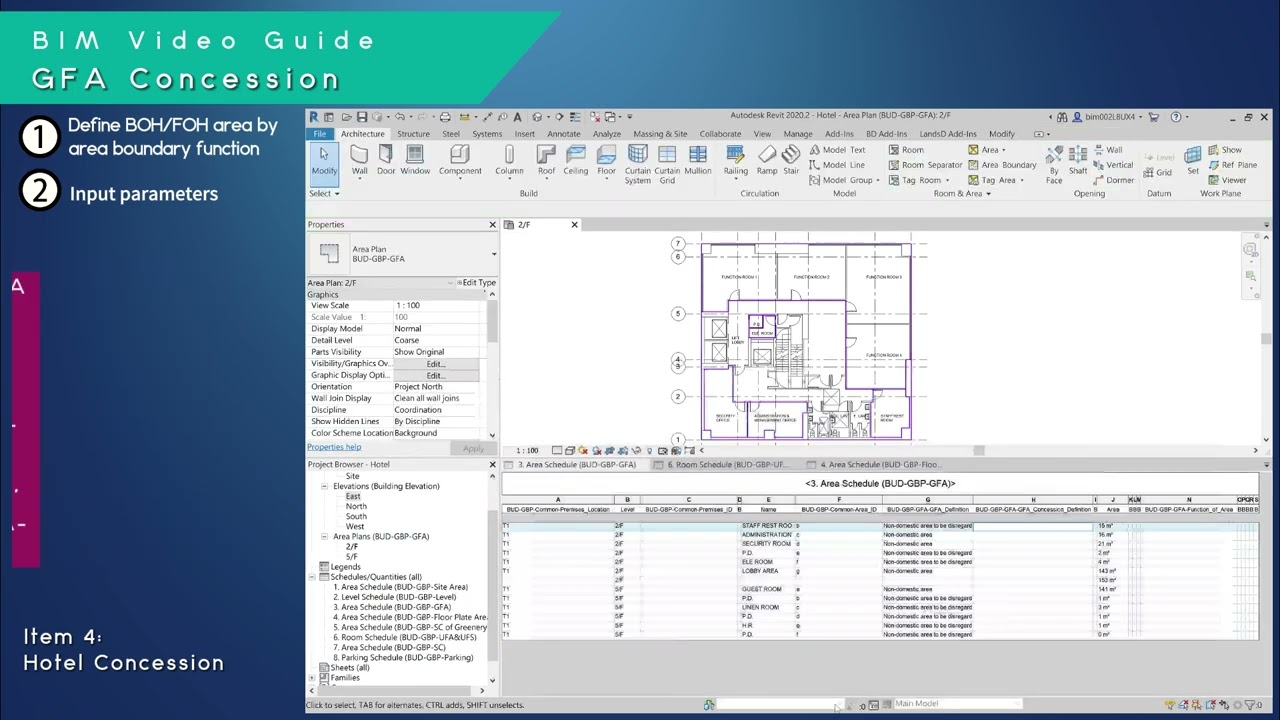The image size is (1280, 720).
Task: Click Edit Type in Properties panel
Action: [476, 283]
